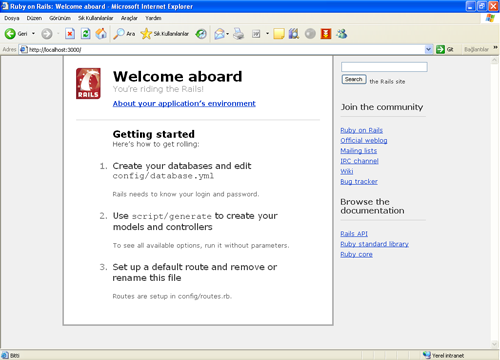
Task: Click the scrollbar up arrow
Action: (494, 60)
